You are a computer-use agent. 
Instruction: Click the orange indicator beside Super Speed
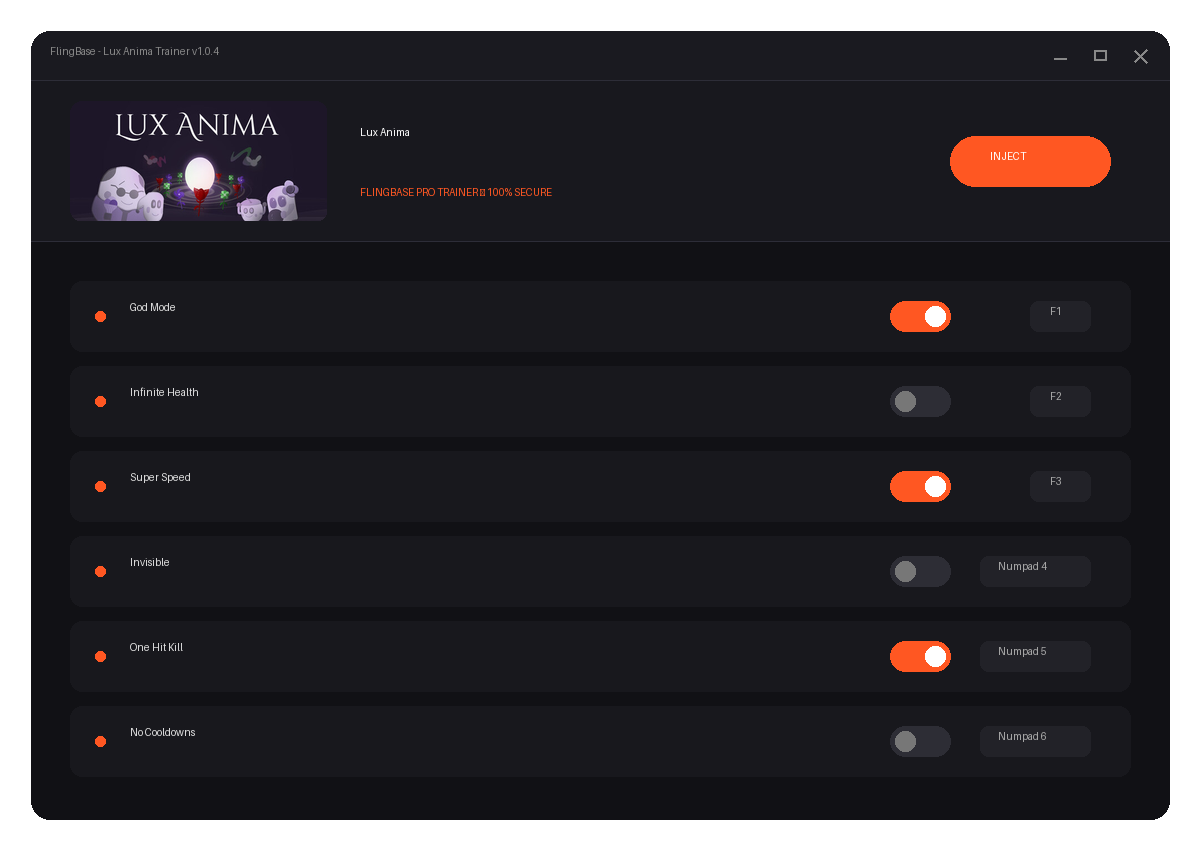[100, 486]
